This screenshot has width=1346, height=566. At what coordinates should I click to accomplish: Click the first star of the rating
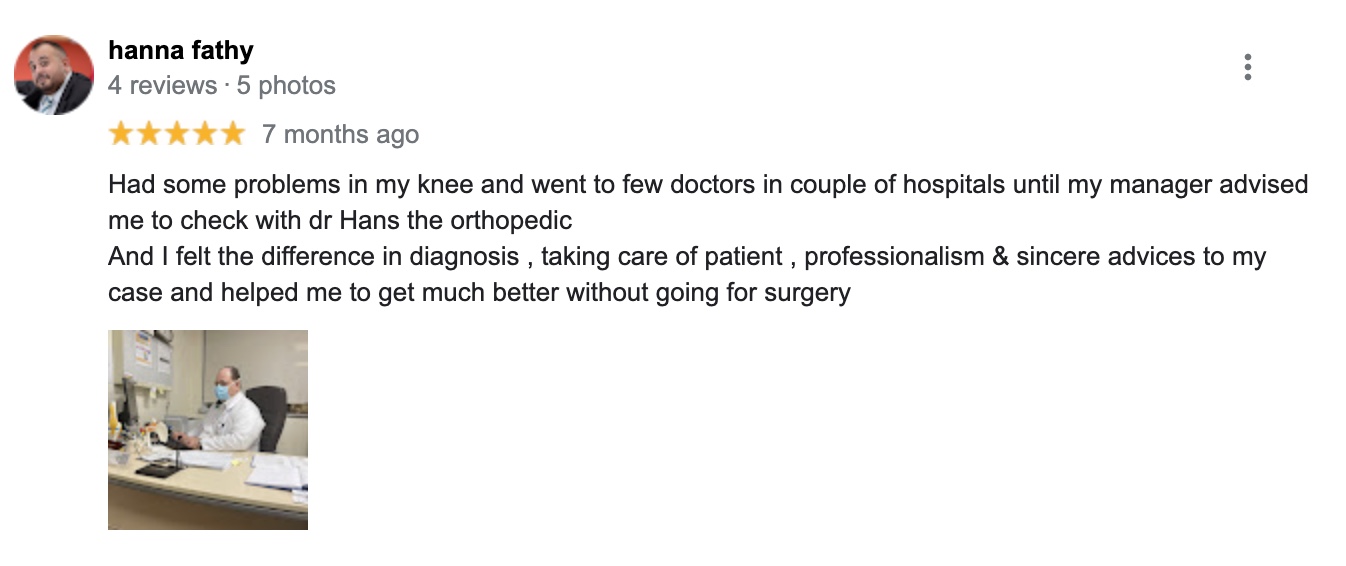click(x=121, y=134)
